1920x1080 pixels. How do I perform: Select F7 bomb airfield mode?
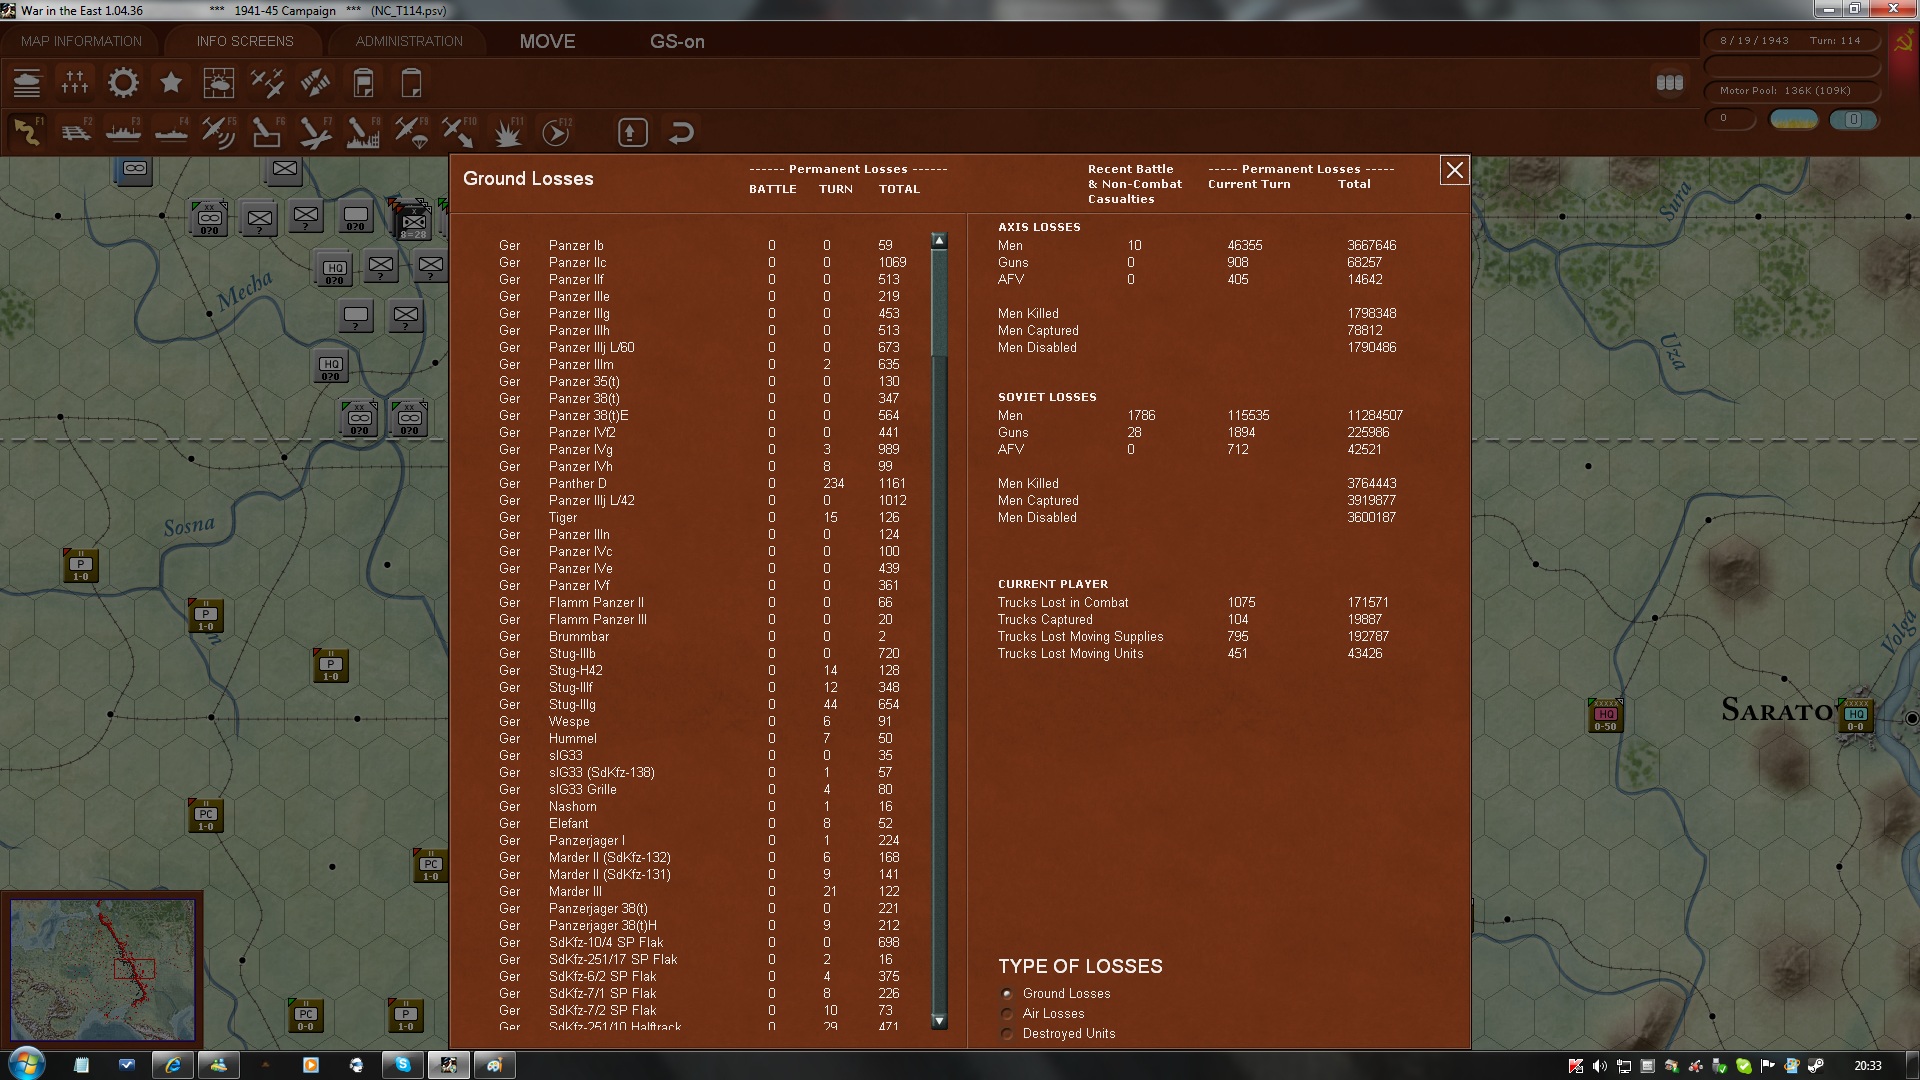tap(315, 132)
